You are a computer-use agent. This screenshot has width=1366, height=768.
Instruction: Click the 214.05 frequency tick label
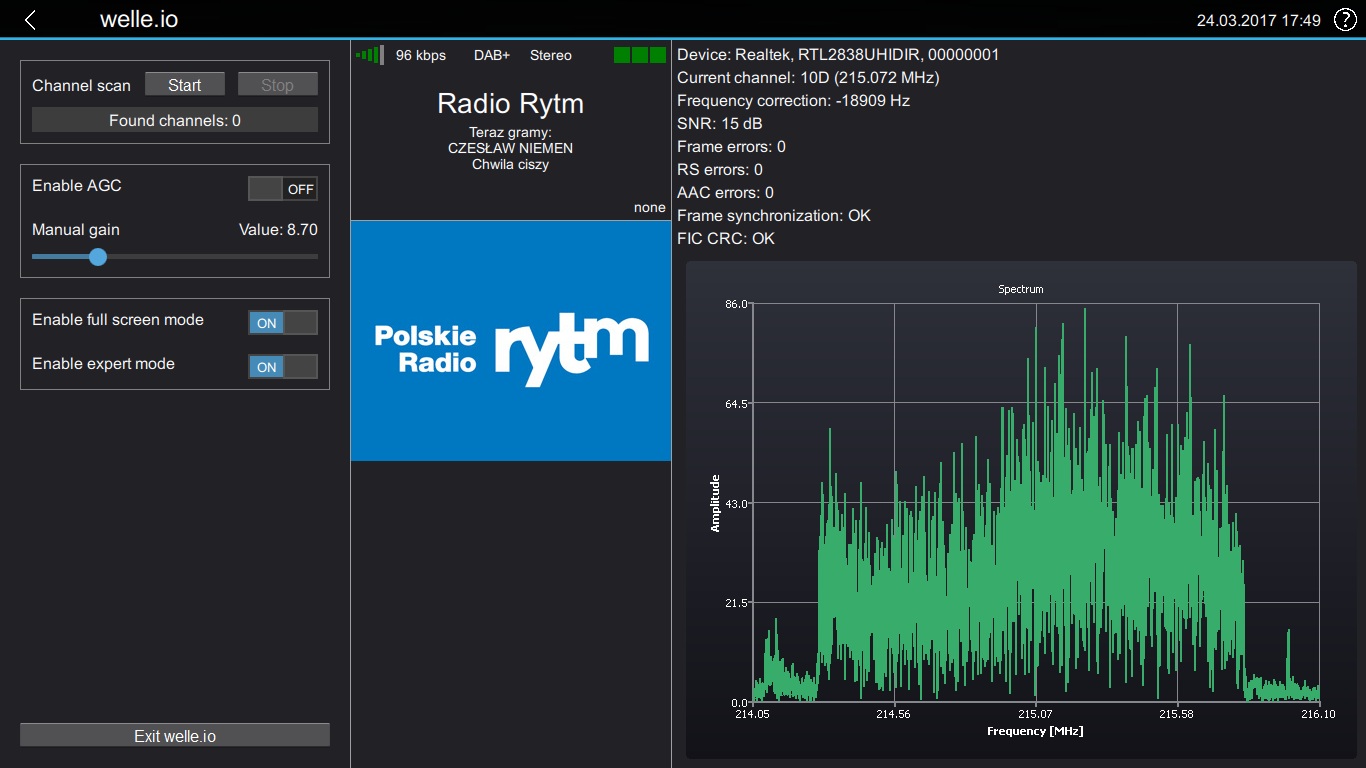point(752,714)
